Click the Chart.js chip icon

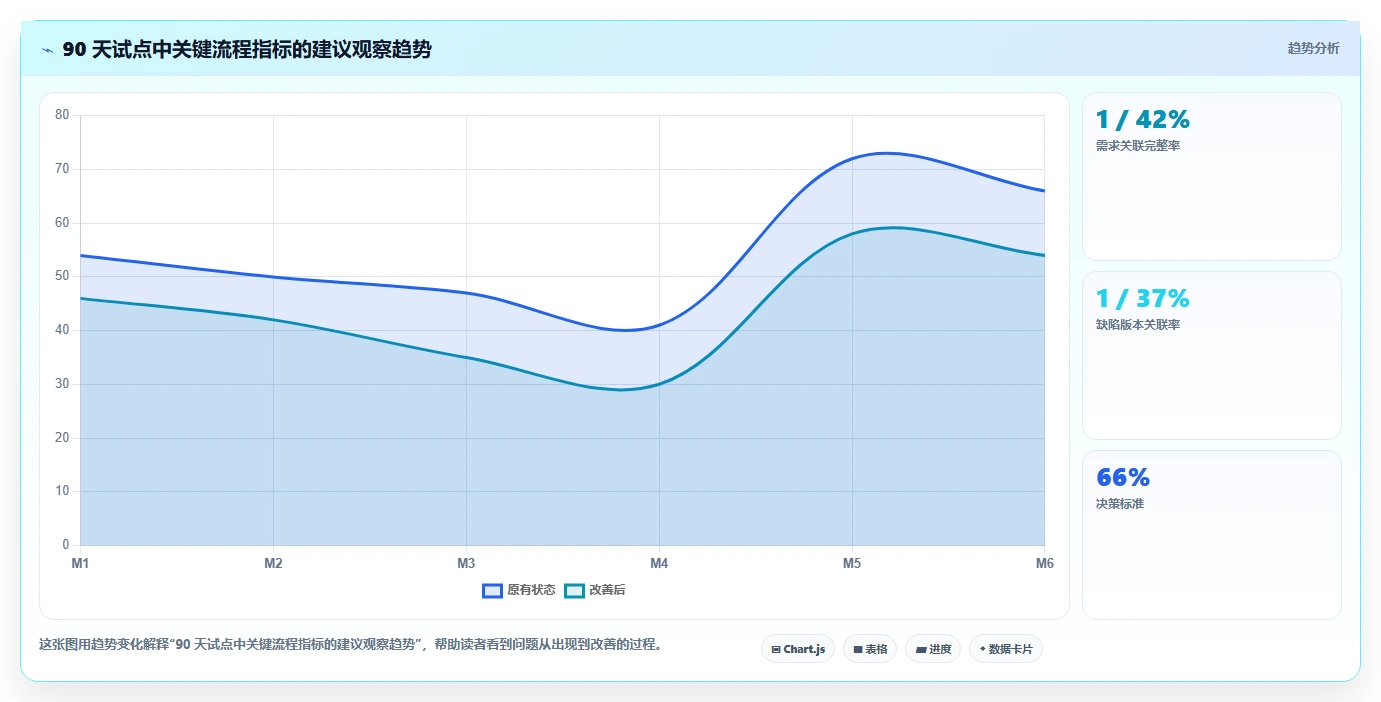[776, 649]
